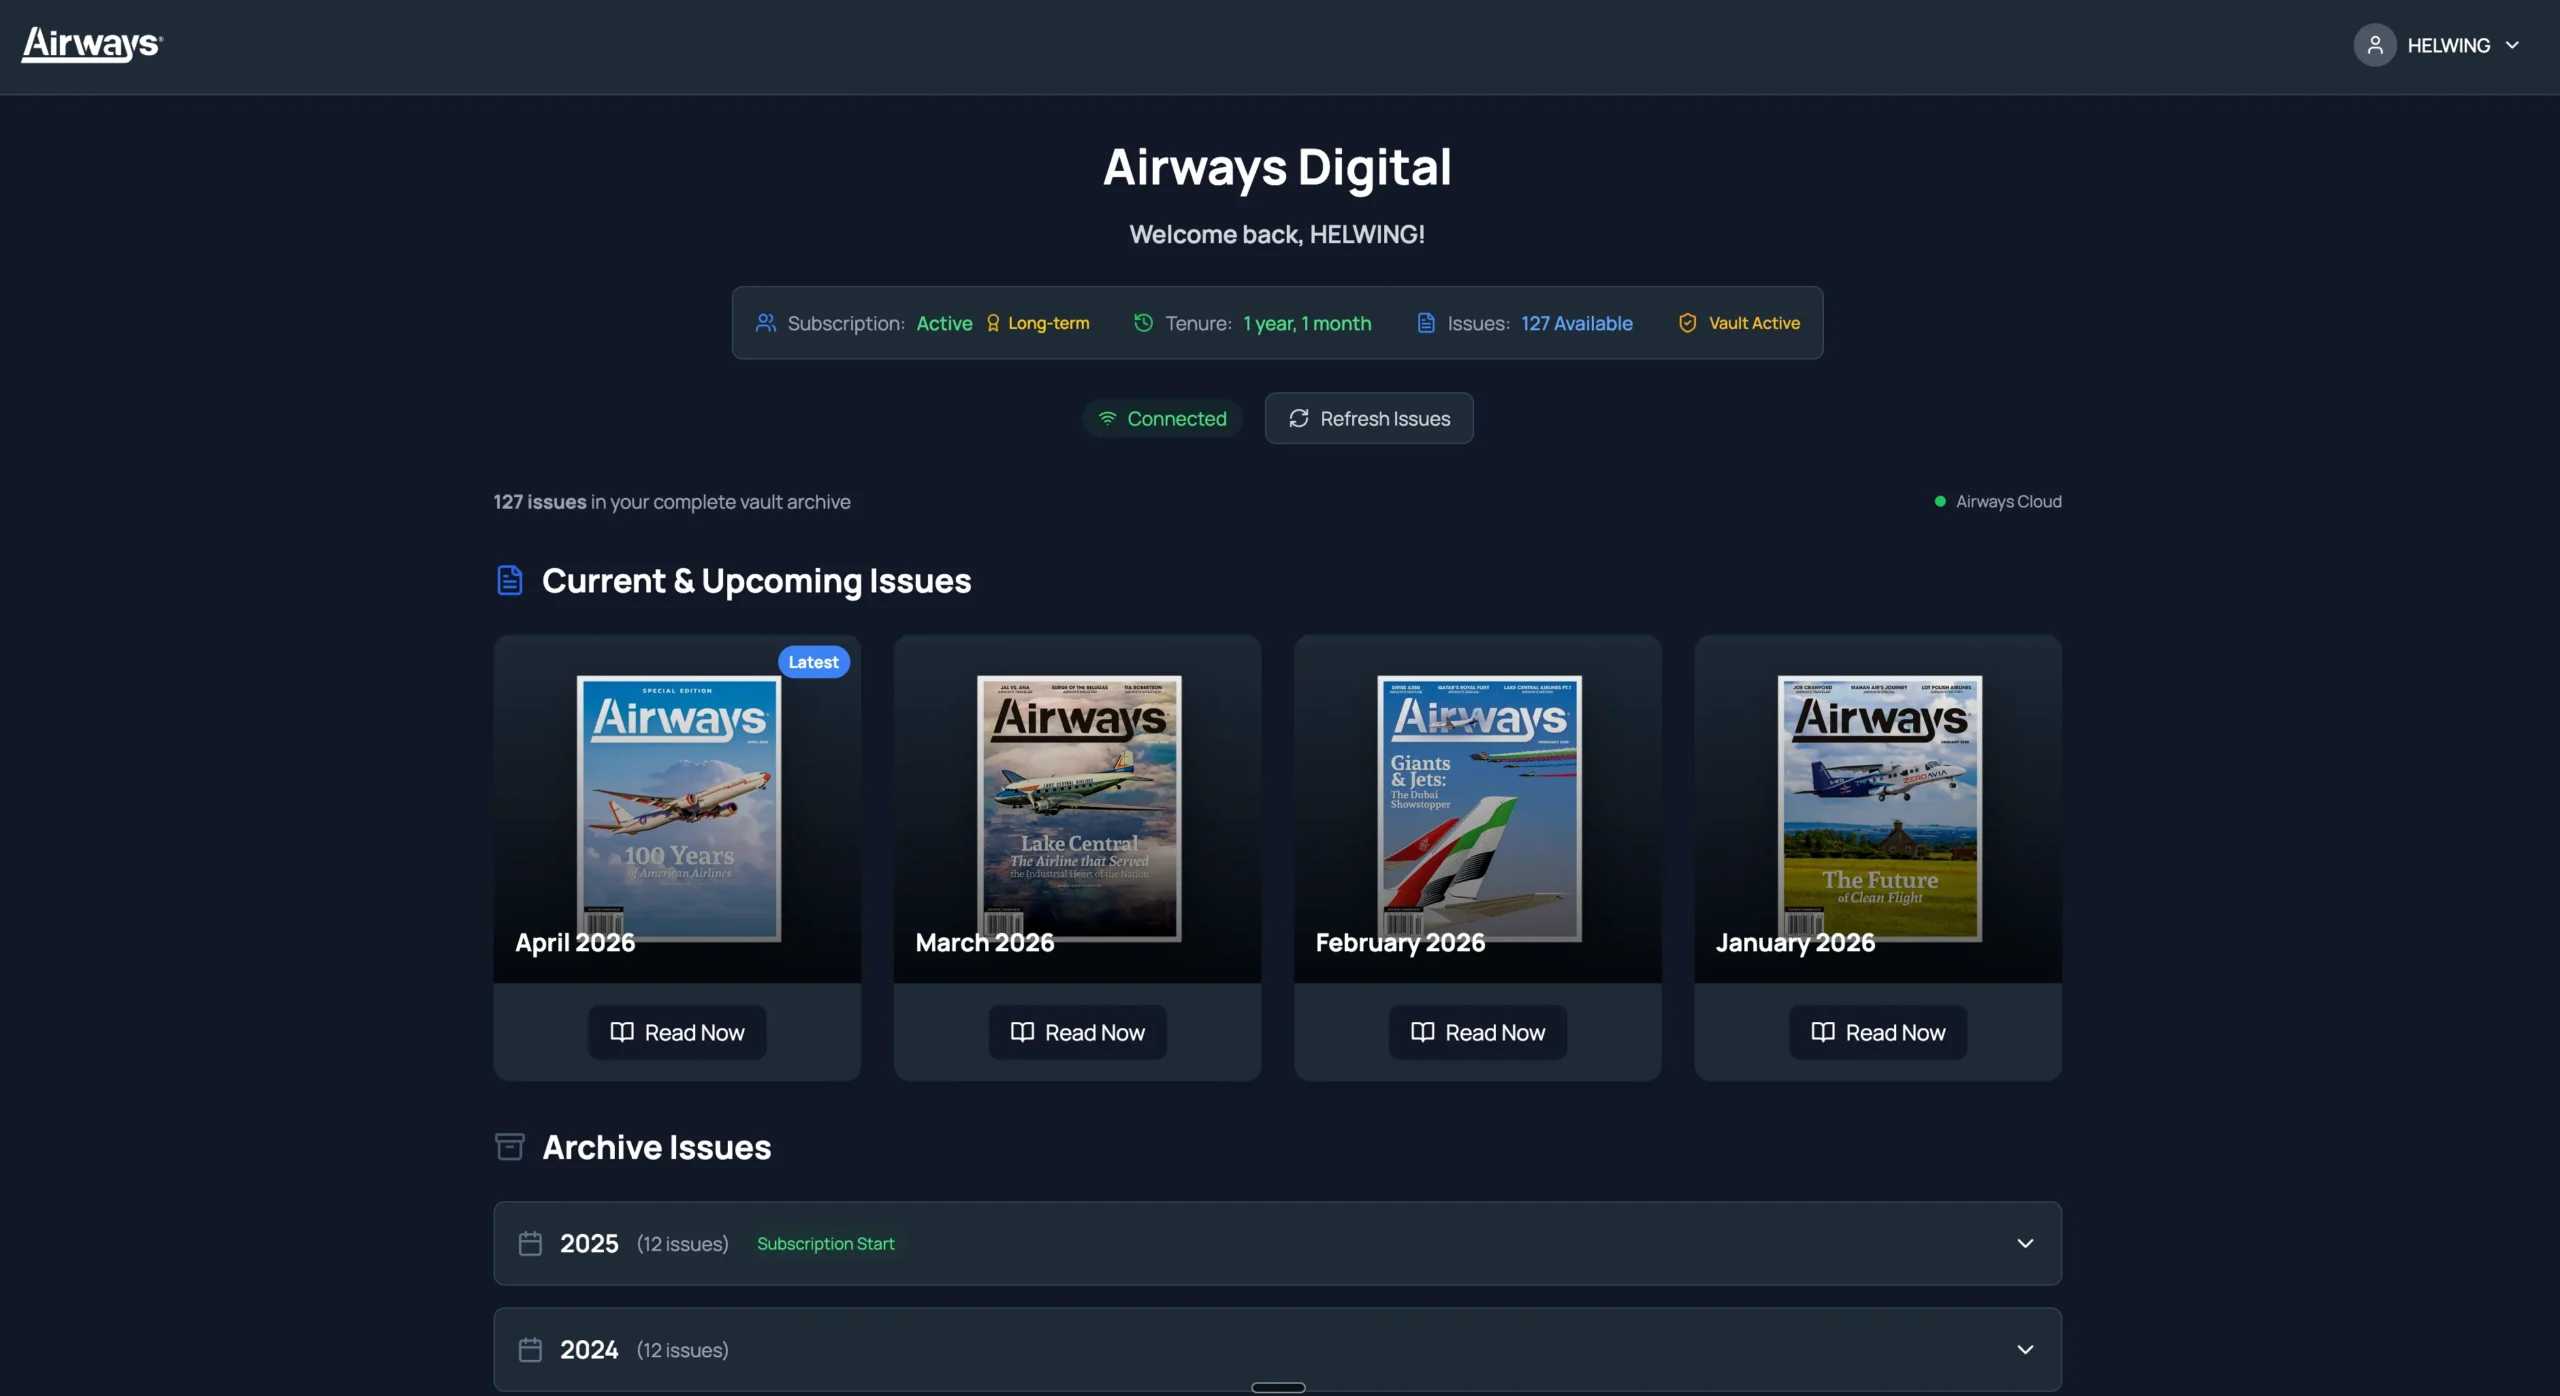Viewport: 2560px width, 1396px height.
Task: Click the Long-term label
Action: pos(1048,323)
